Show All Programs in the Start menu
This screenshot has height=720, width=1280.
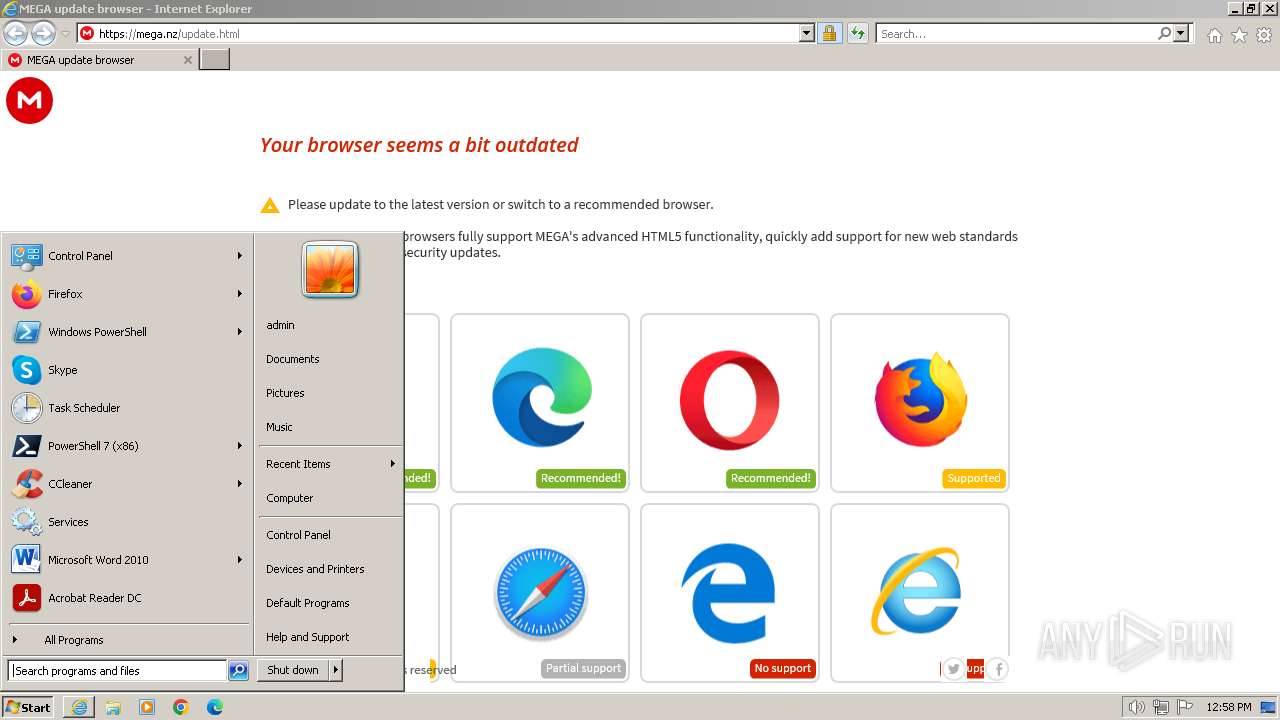click(x=127, y=640)
